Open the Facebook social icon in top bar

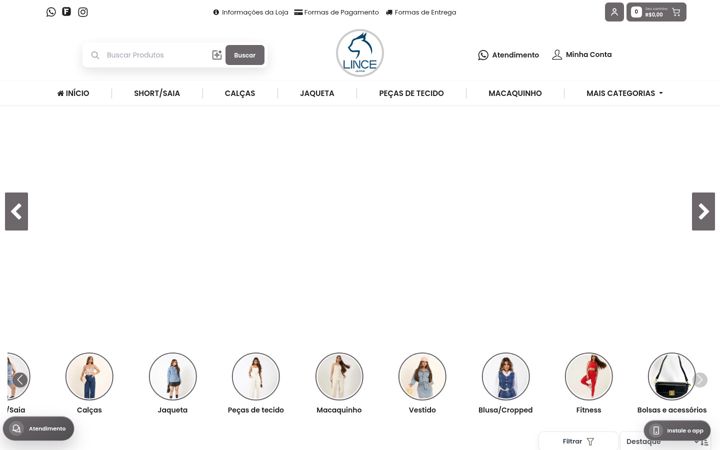(67, 11)
